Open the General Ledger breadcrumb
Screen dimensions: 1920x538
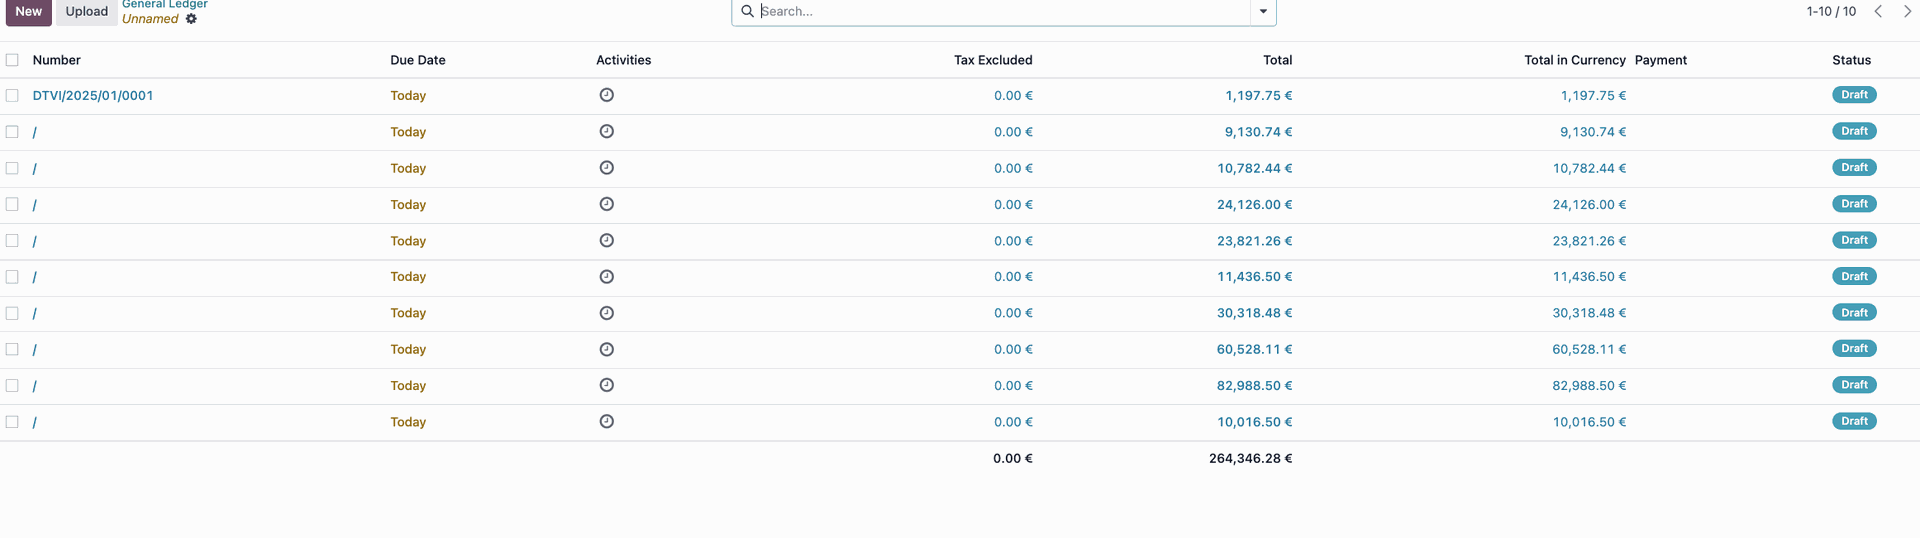165,4
